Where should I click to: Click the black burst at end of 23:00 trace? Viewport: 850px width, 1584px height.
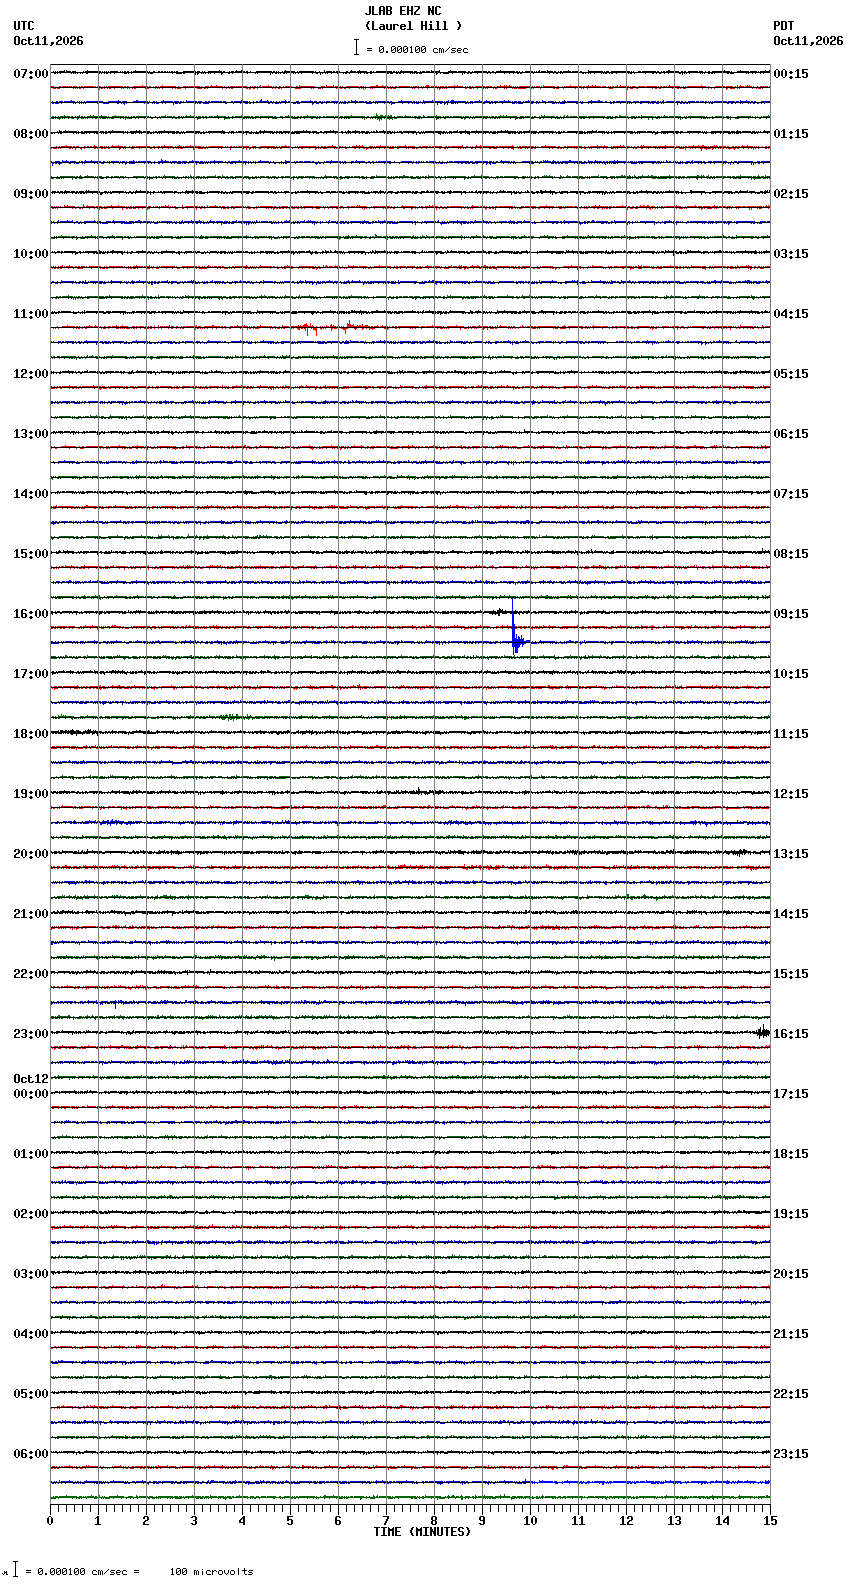point(763,1032)
